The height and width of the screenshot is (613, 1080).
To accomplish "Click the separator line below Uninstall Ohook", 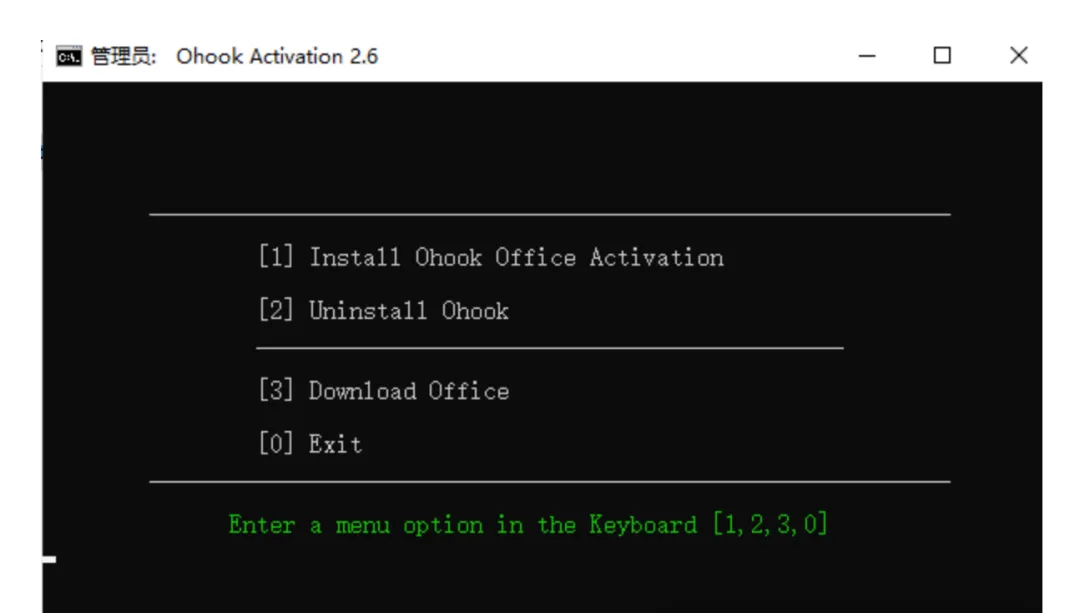I will 549,348.
